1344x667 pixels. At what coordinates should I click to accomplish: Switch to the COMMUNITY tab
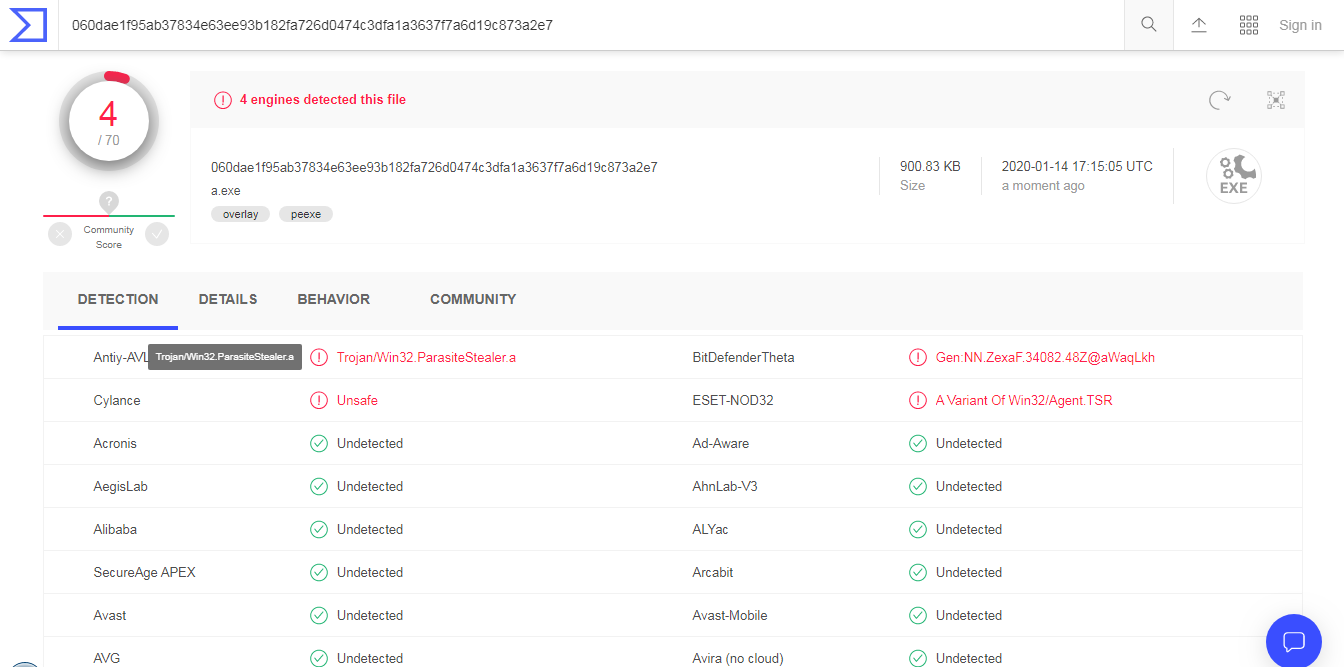coord(473,299)
